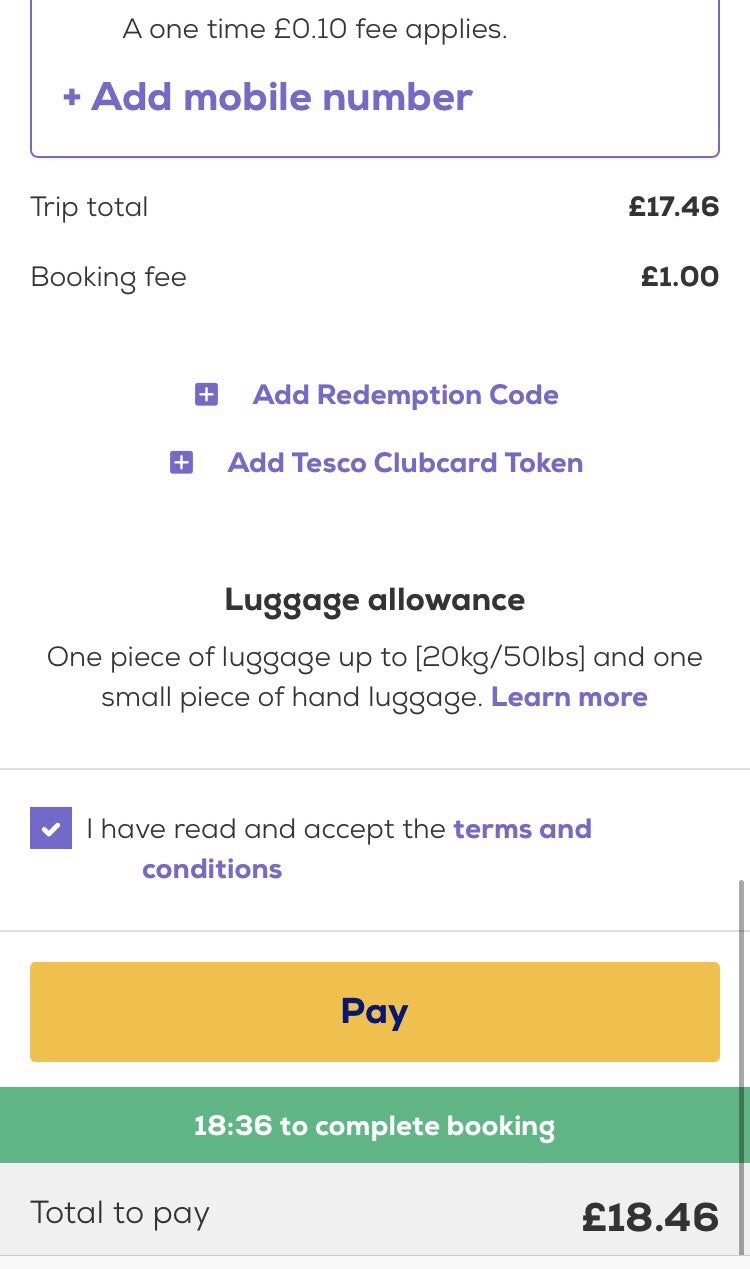Tap the Total to pay label
The height and width of the screenshot is (1269, 750).
coord(120,1213)
